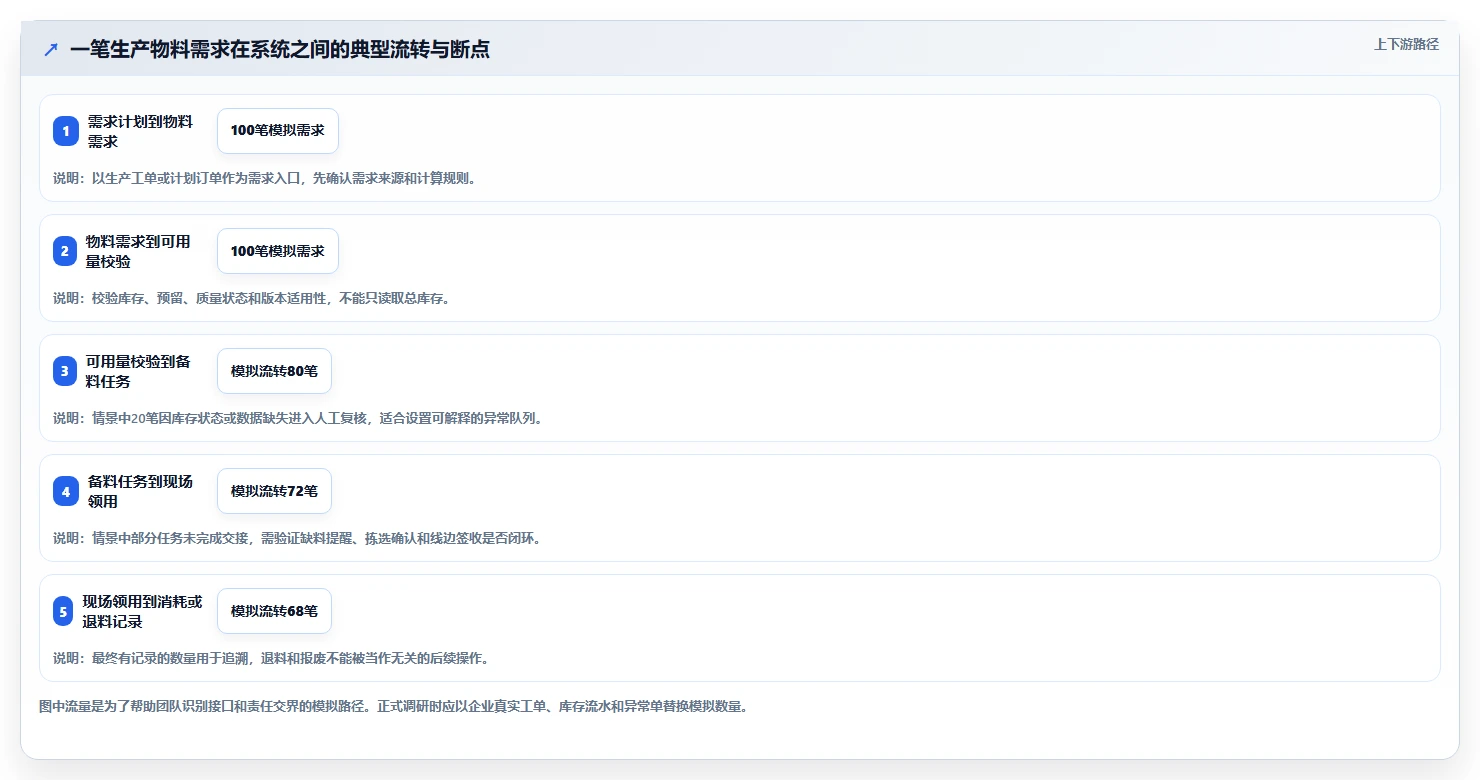Select the step title 物料需求到可用量校验
The image size is (1480, 780).
(x=138, y=251)
